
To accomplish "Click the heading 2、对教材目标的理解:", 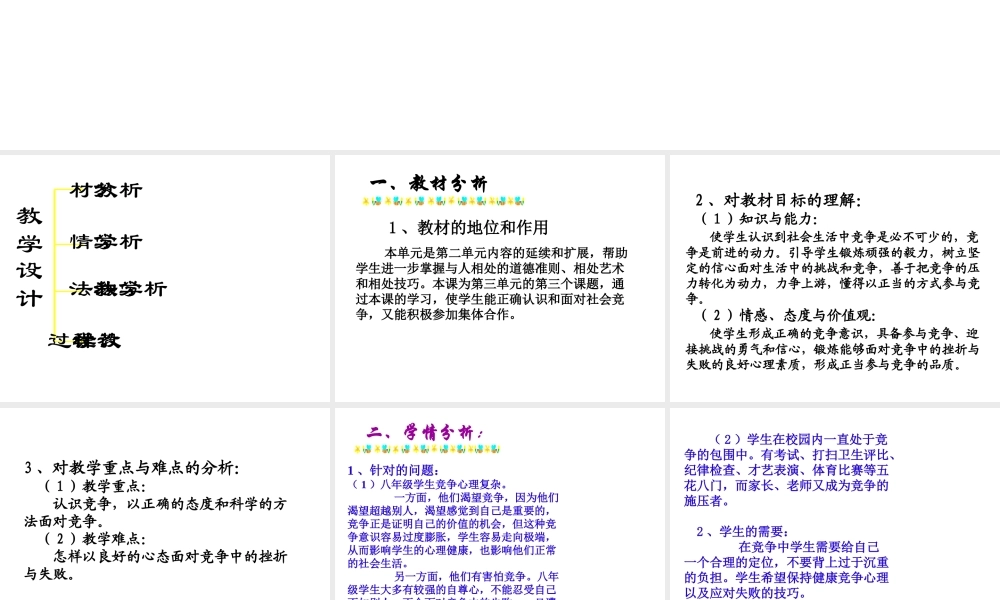I will tap(778, 200).
